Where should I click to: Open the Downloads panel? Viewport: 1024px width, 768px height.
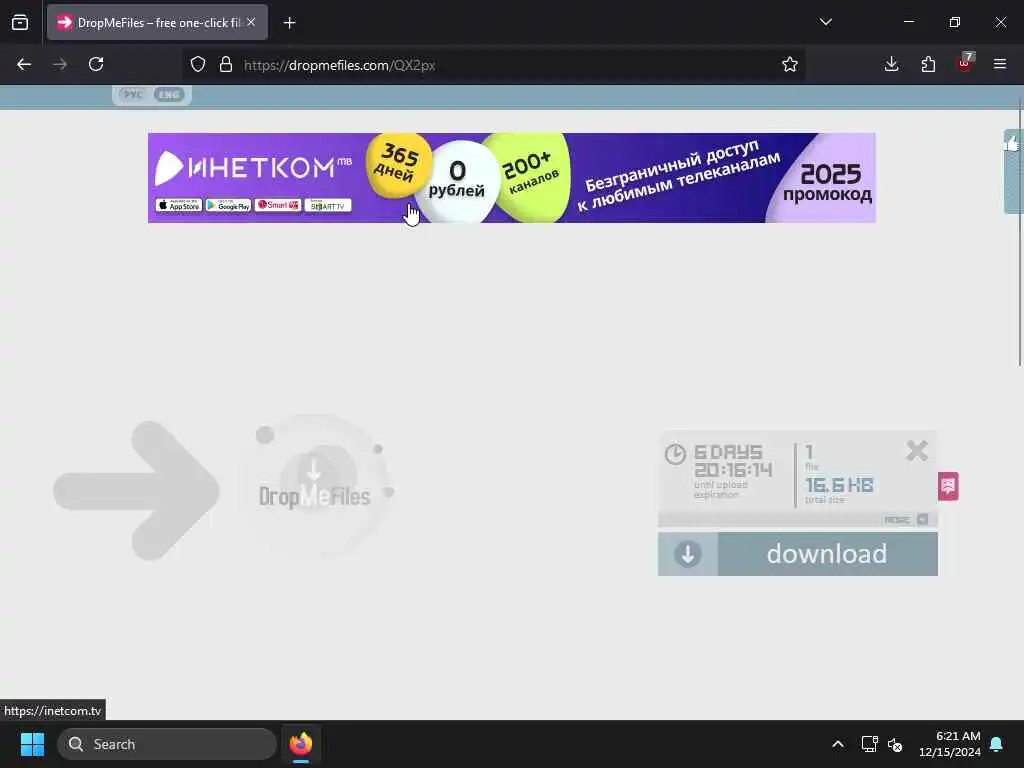tap(891, 64)
